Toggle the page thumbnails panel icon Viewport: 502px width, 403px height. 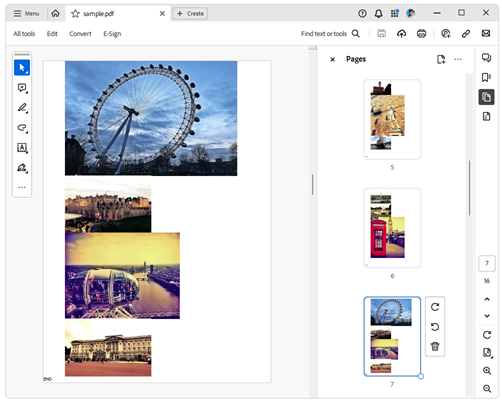tap(486, 97)
